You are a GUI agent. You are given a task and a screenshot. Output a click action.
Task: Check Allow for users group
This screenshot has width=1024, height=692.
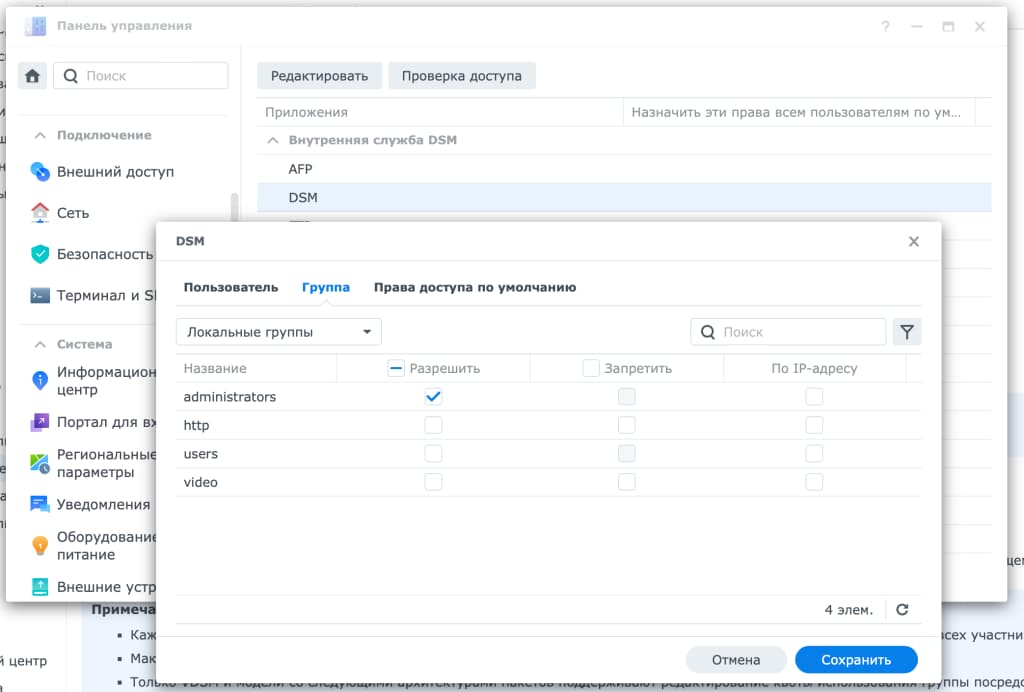coord(433,454)
